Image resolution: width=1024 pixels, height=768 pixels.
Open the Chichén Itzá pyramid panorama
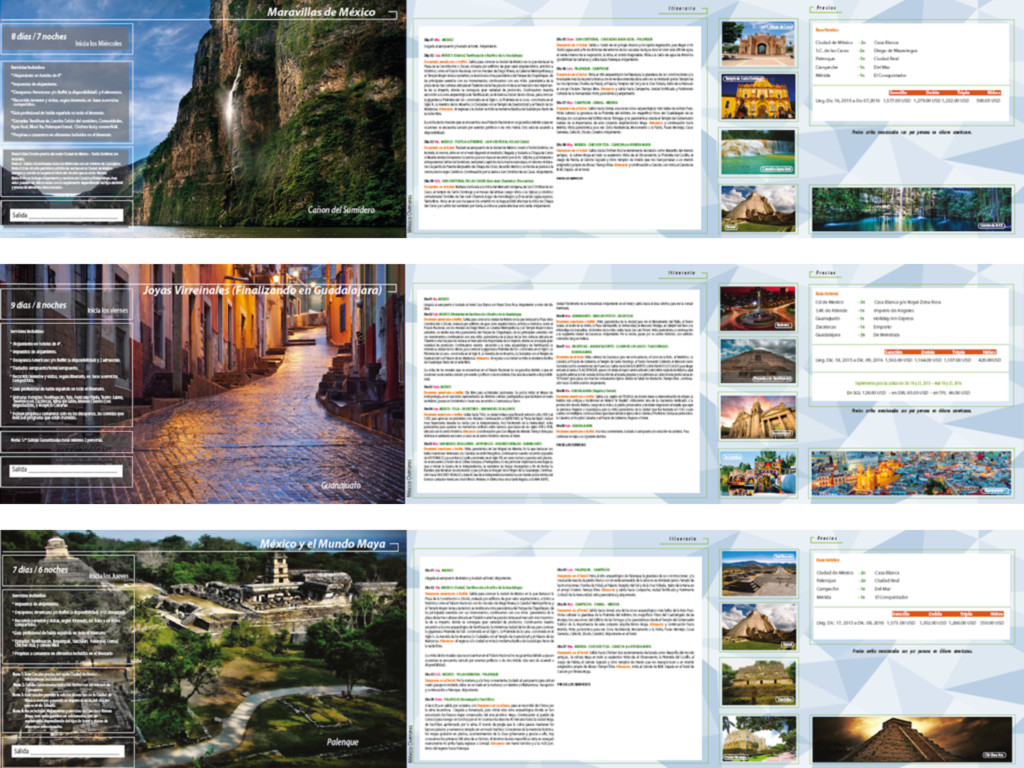click(912, 739)
